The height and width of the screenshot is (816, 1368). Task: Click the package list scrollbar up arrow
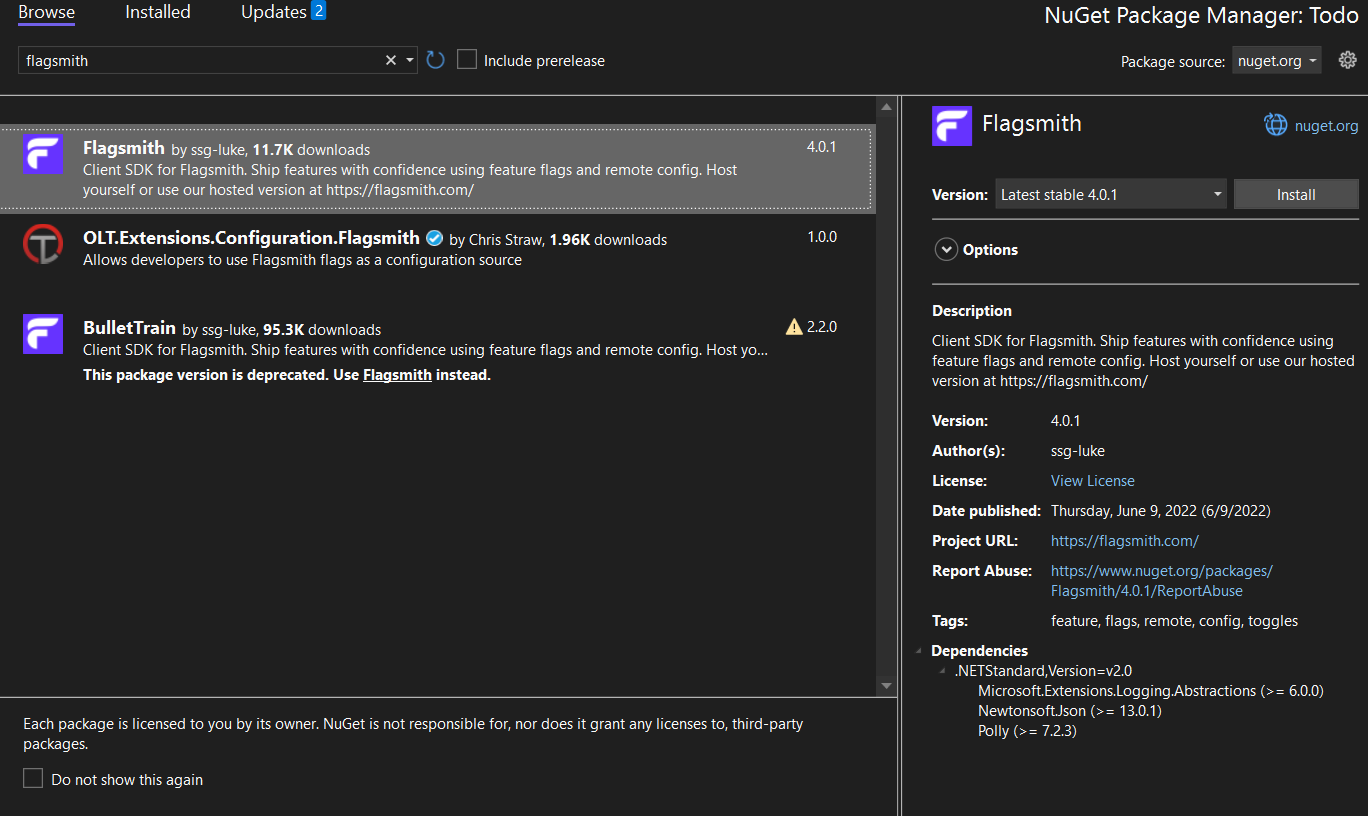tap(886, 106)
